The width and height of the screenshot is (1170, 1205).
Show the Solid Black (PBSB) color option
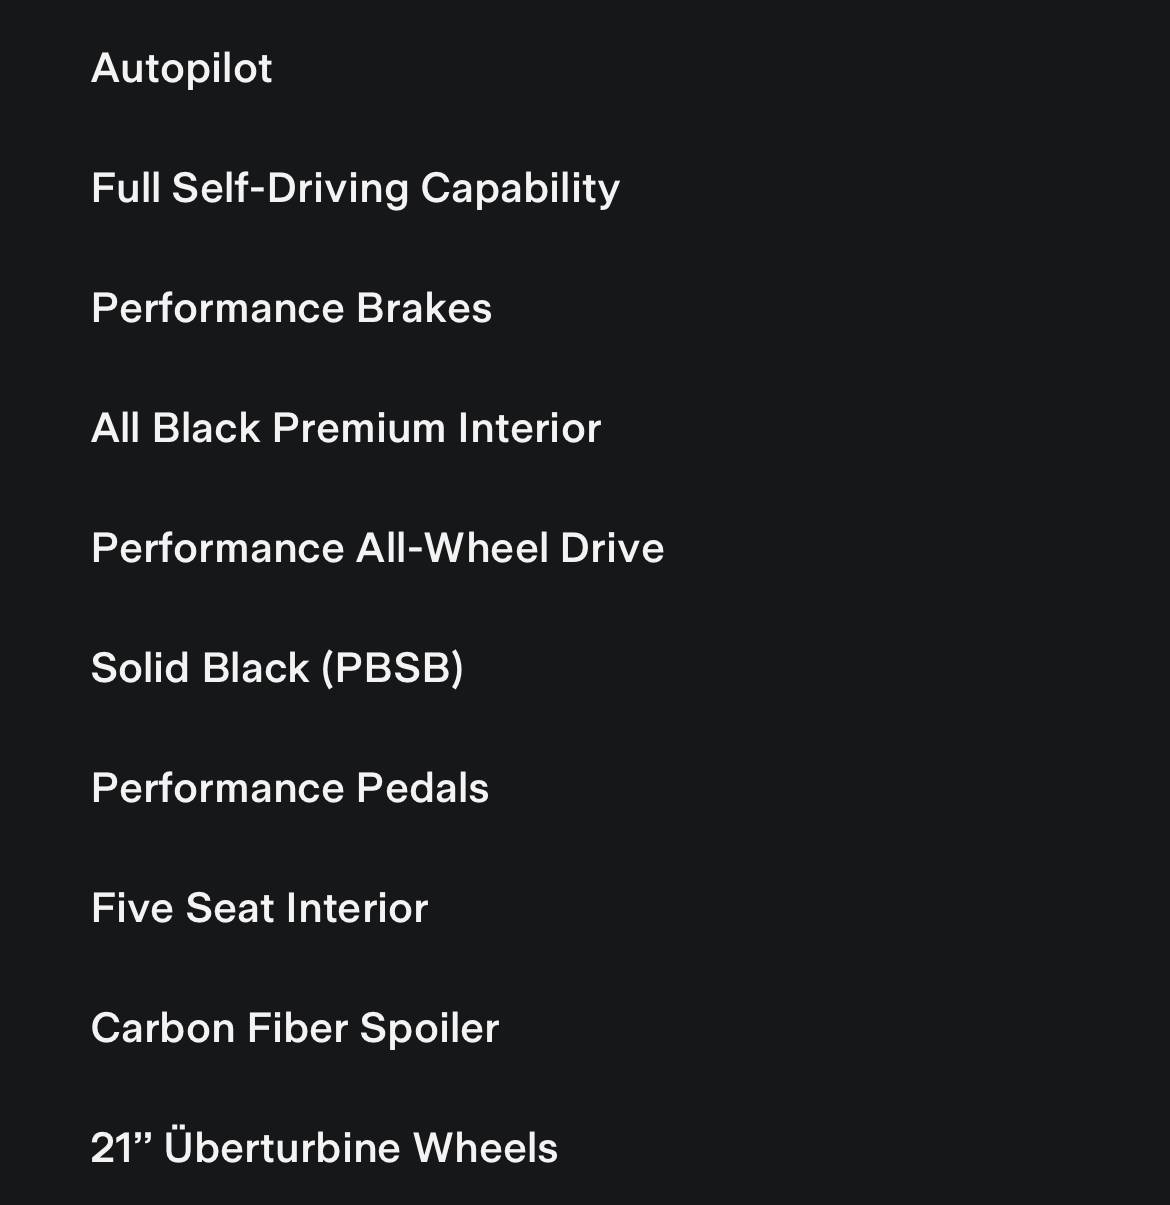click(x=277, y=668)
